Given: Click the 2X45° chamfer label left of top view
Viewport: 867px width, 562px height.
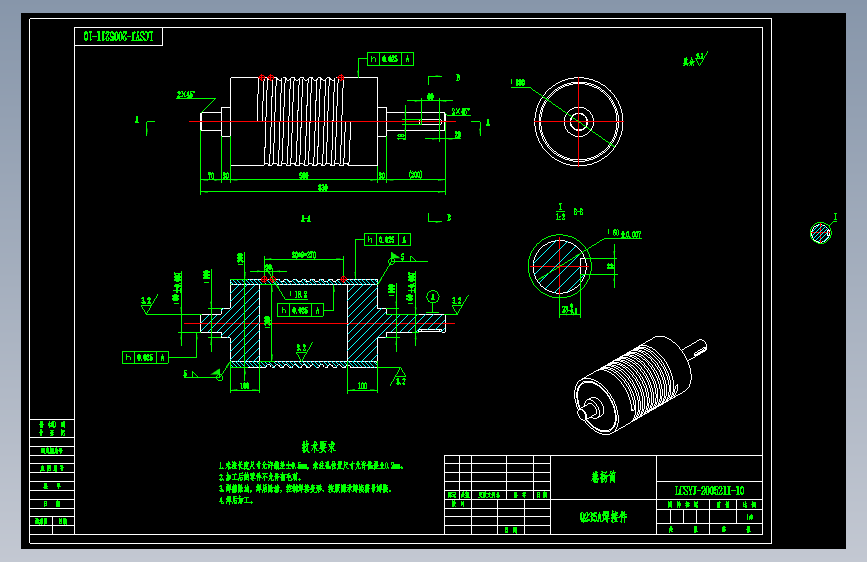Looking at the screenshot, I should pos(186,95).
